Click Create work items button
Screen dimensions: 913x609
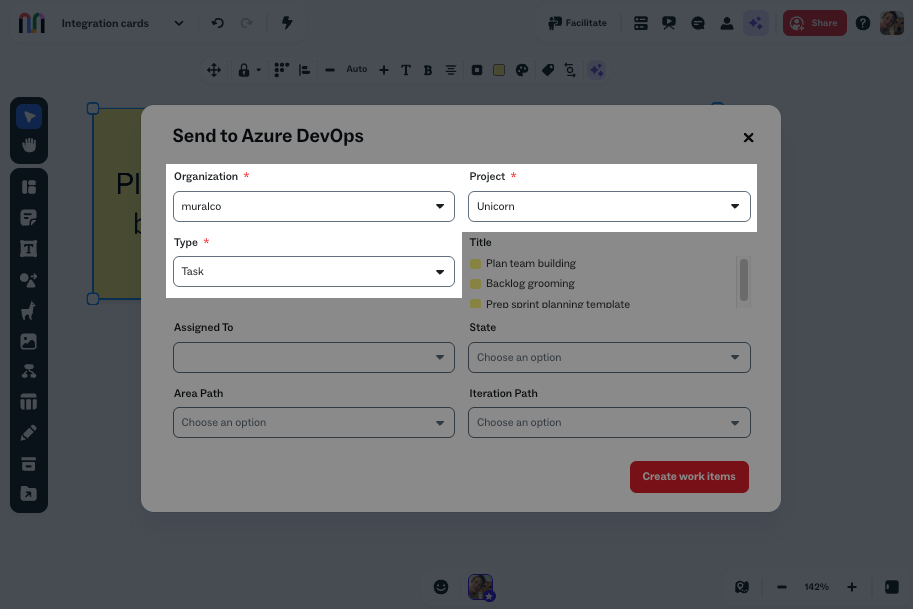pos(689,477)
